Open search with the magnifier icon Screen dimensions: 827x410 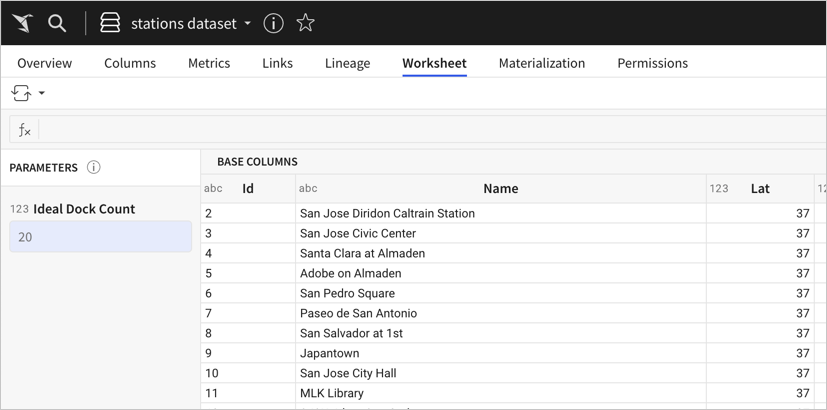point(57,23)
